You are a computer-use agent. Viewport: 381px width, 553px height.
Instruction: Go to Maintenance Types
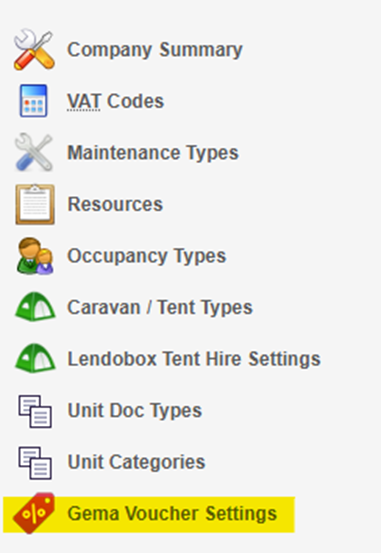point(153,153)
